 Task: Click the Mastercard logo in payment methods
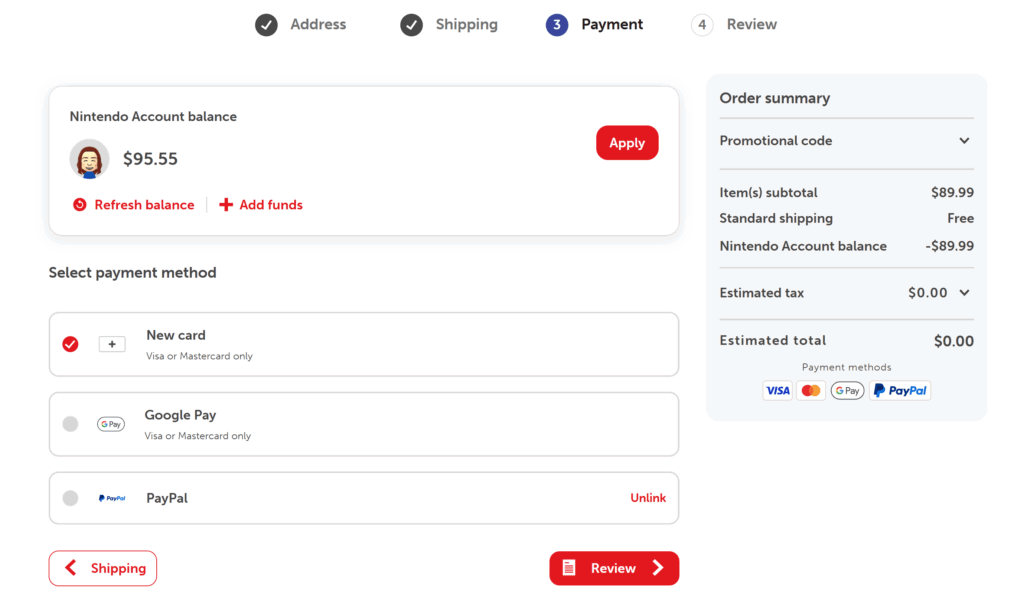pyautogui.click(x=811, y=391)
